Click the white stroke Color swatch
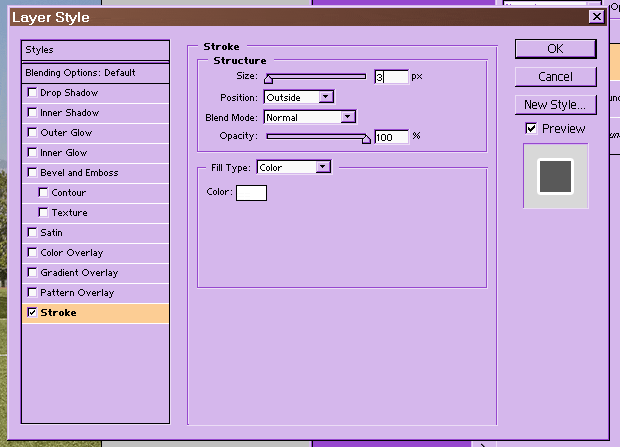Screen dimensions: 620x447 (x=251, y=192)
